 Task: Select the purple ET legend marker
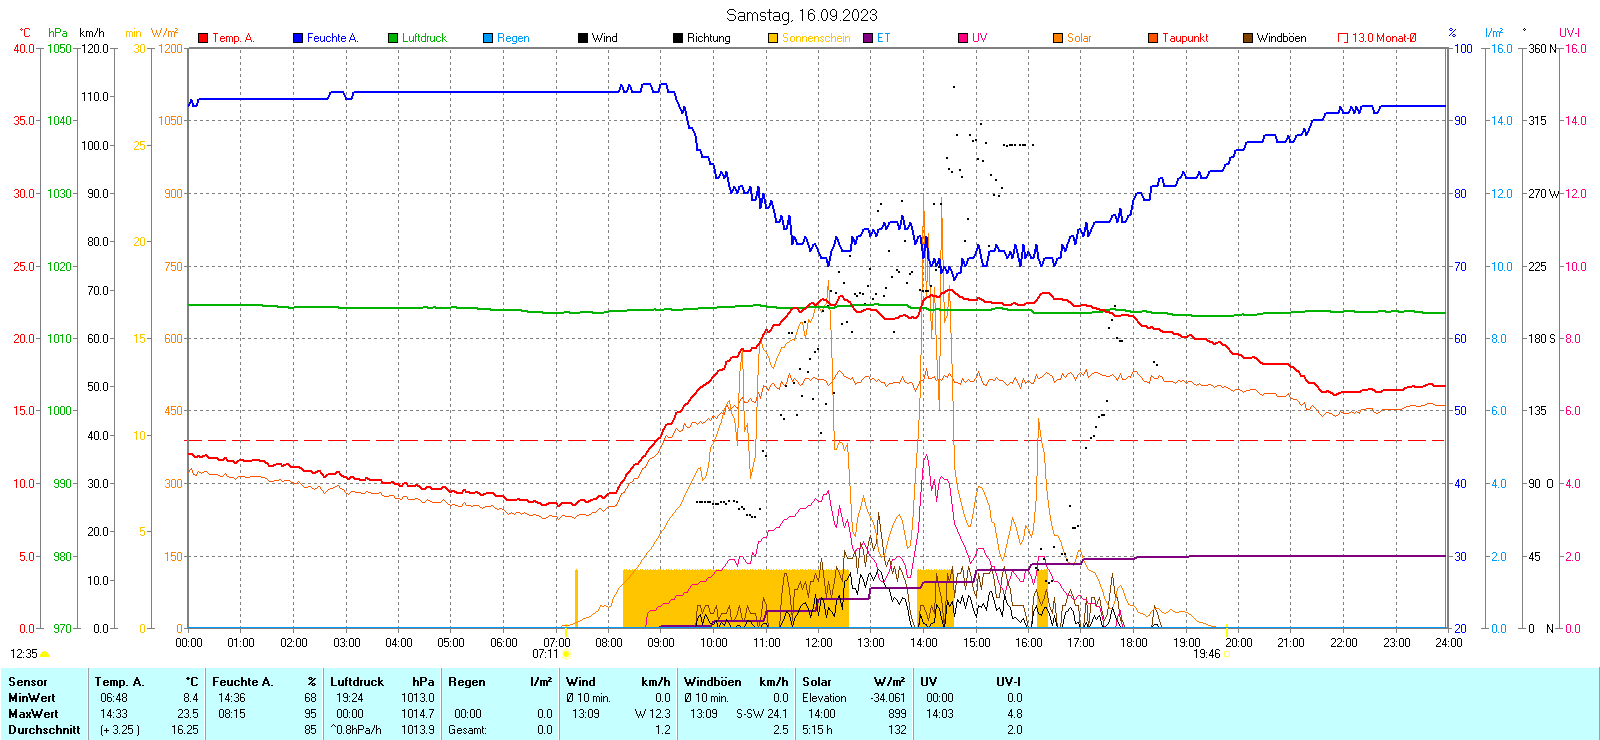868,38
